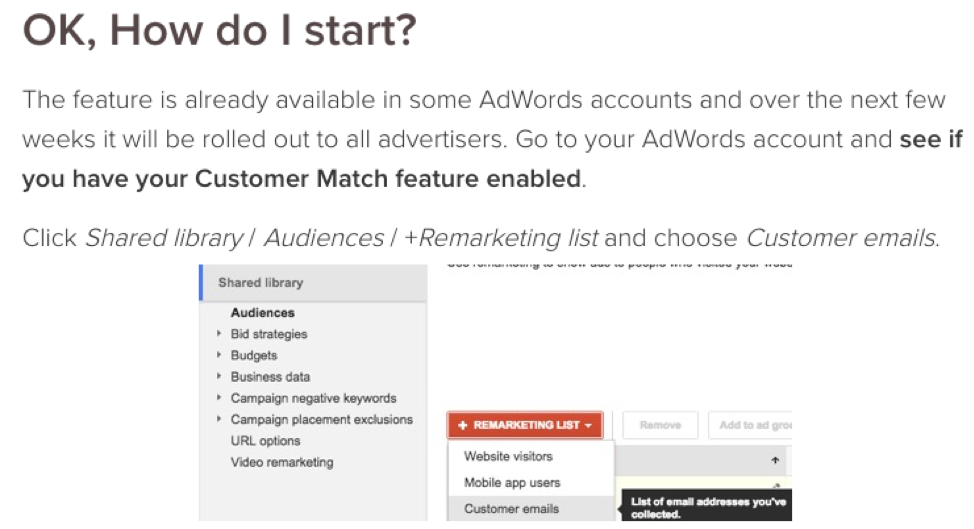The width and height of the screenshot is (974, 529).
Task: Choose Mobile app users menu entry
Action: 512,482
